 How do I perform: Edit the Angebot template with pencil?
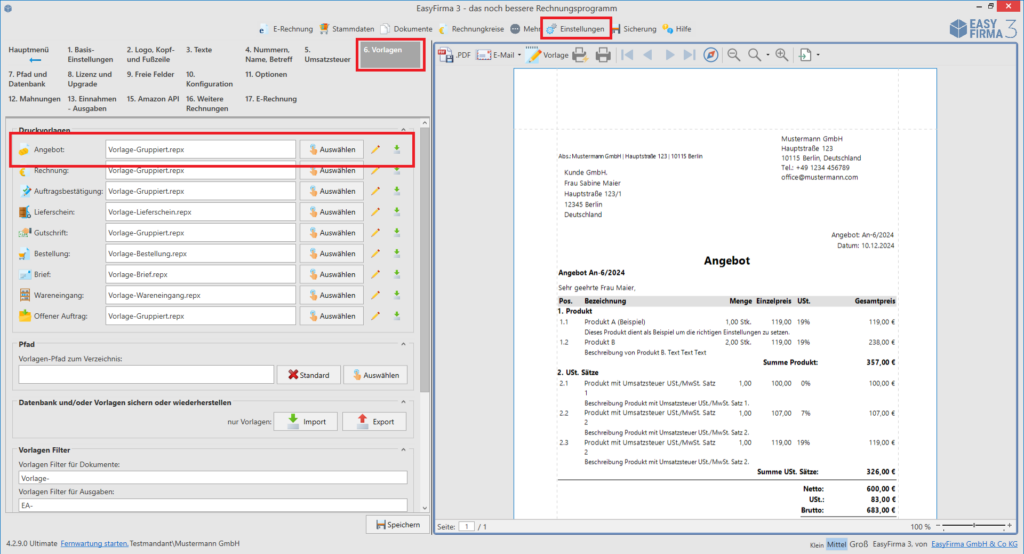click(376, 150)
